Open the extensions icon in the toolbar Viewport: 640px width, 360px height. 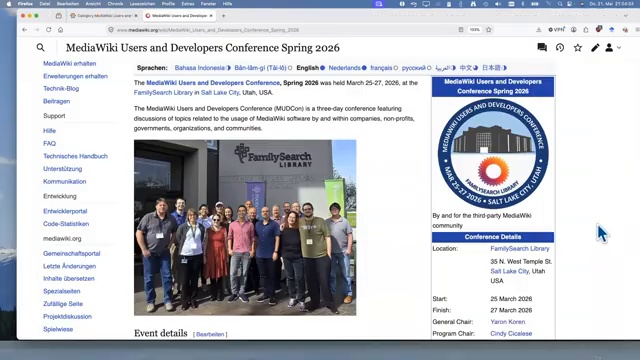point(586,30)
